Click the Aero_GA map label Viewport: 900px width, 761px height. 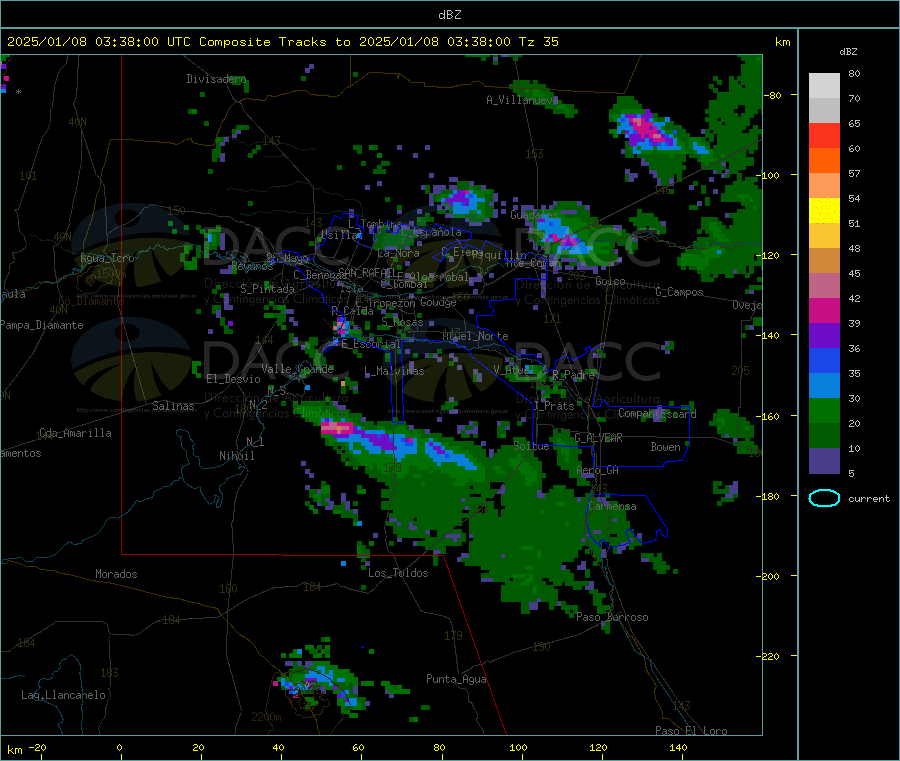pos(598,470)
